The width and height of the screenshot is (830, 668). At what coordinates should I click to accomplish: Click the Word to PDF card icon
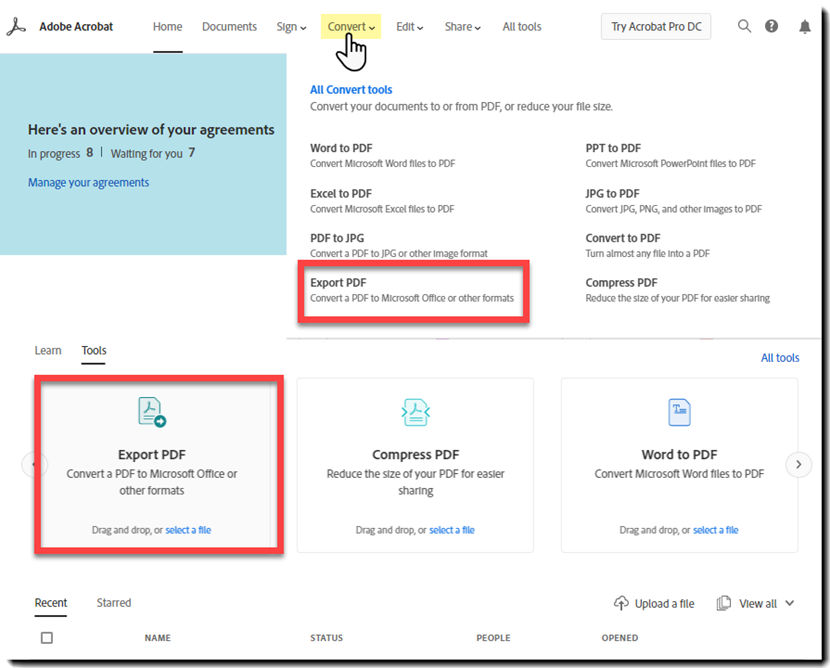click(x=679, y=412)
